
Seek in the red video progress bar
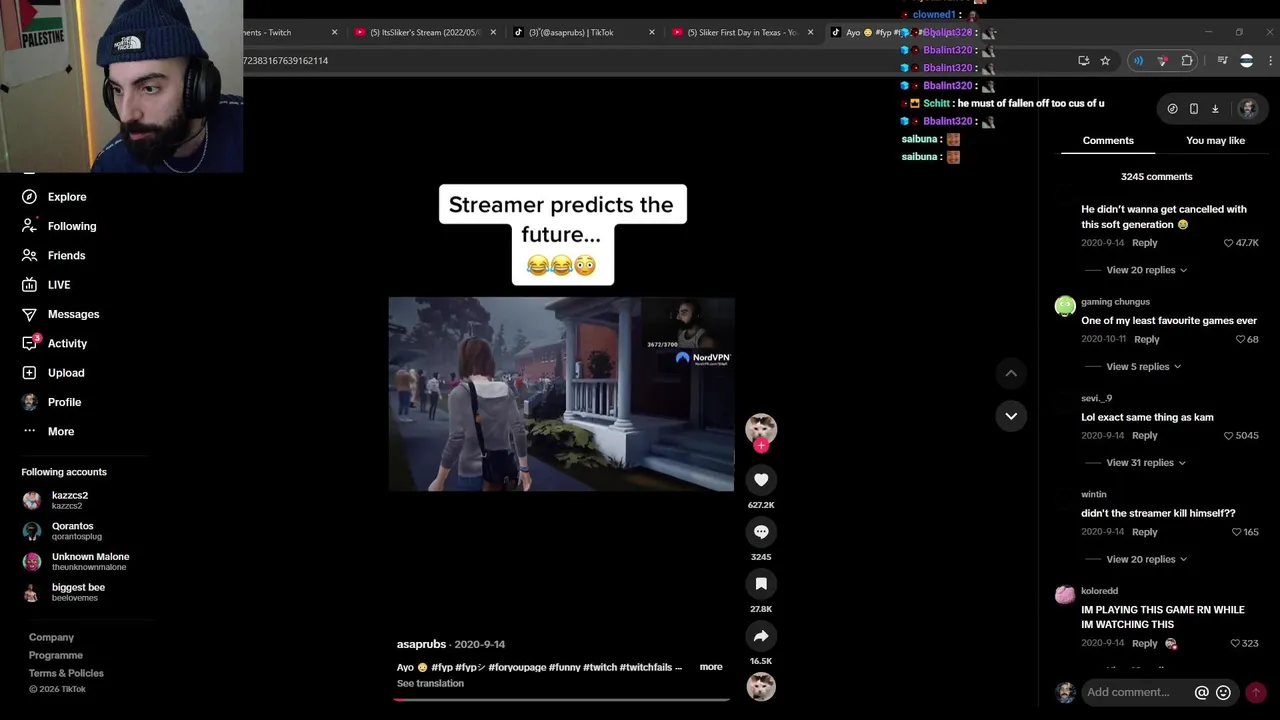click(x=561, y=699)
